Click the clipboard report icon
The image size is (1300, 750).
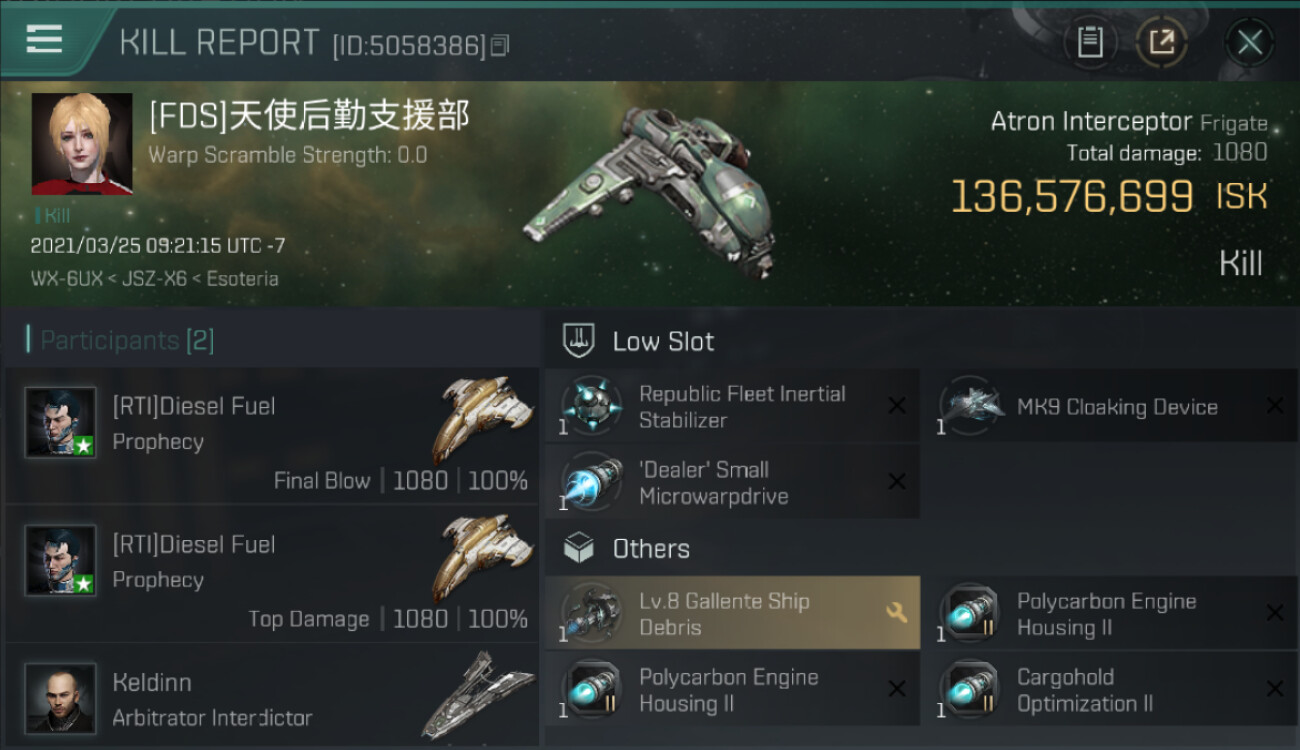click(1090, 43)
